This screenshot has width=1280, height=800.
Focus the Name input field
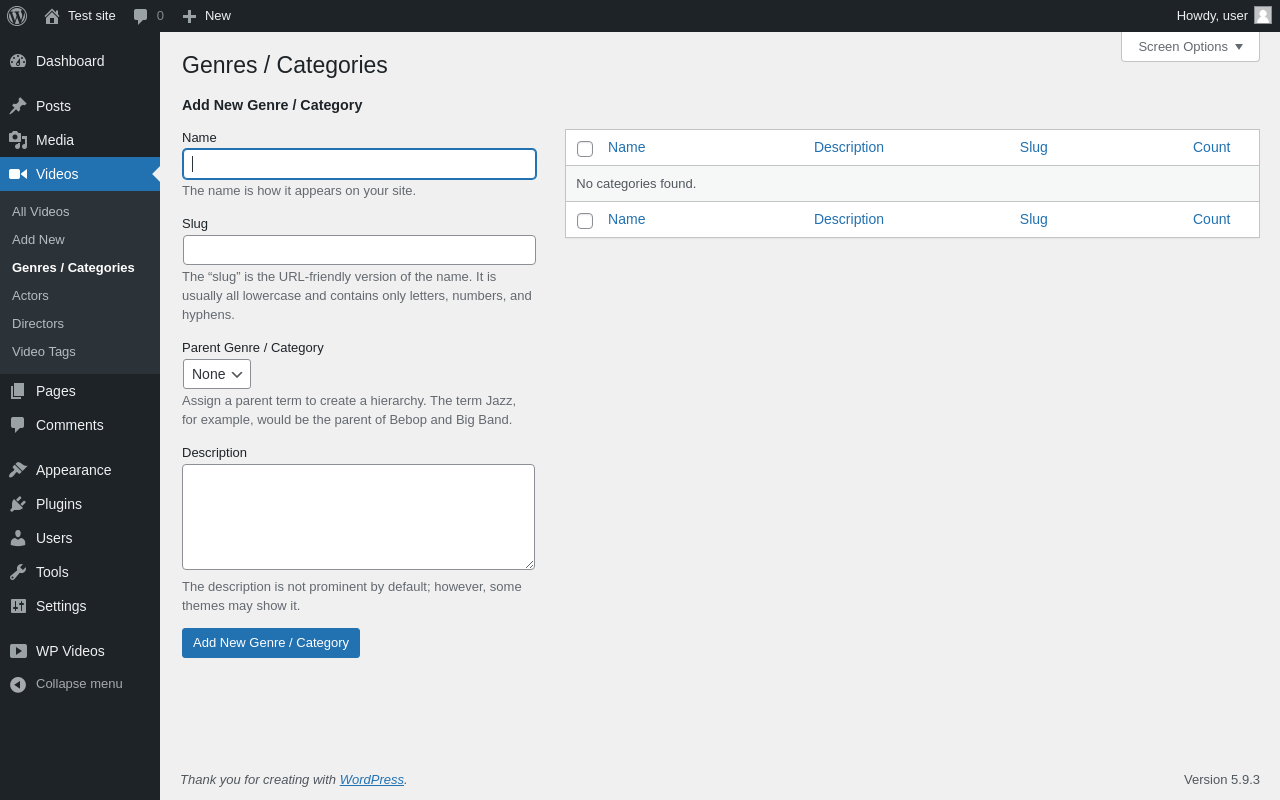pos(359,164)
